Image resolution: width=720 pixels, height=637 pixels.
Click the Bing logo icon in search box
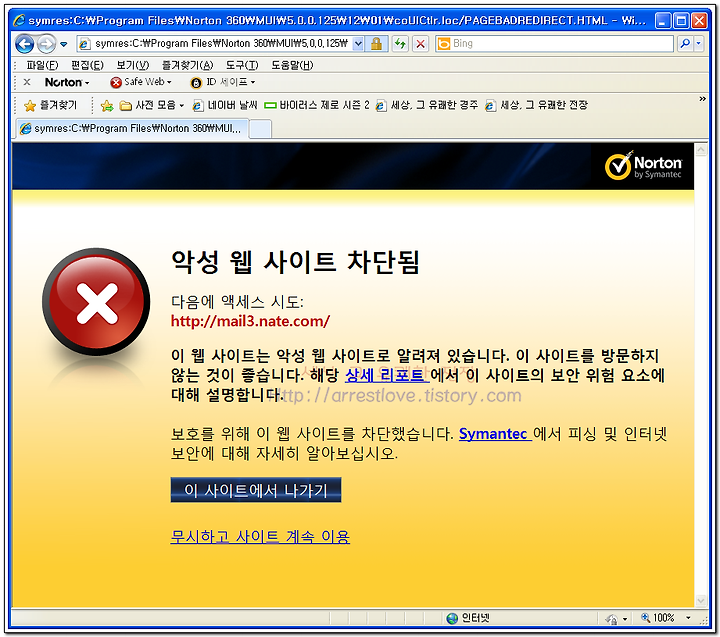click(x=444, y=44)
